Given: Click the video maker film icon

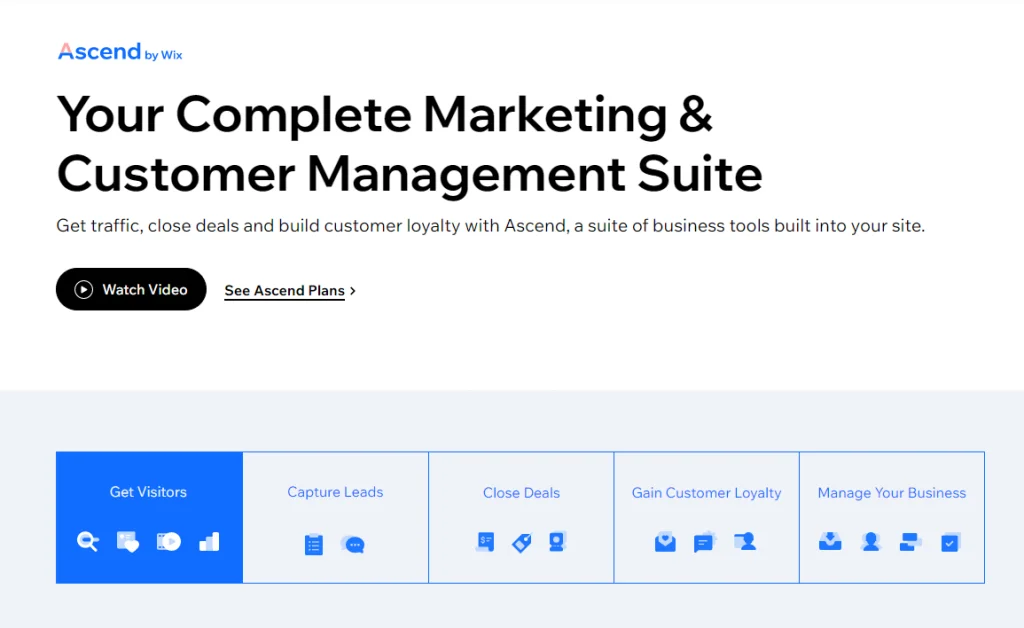Looking at the screenshot, I should click(168, 542).
